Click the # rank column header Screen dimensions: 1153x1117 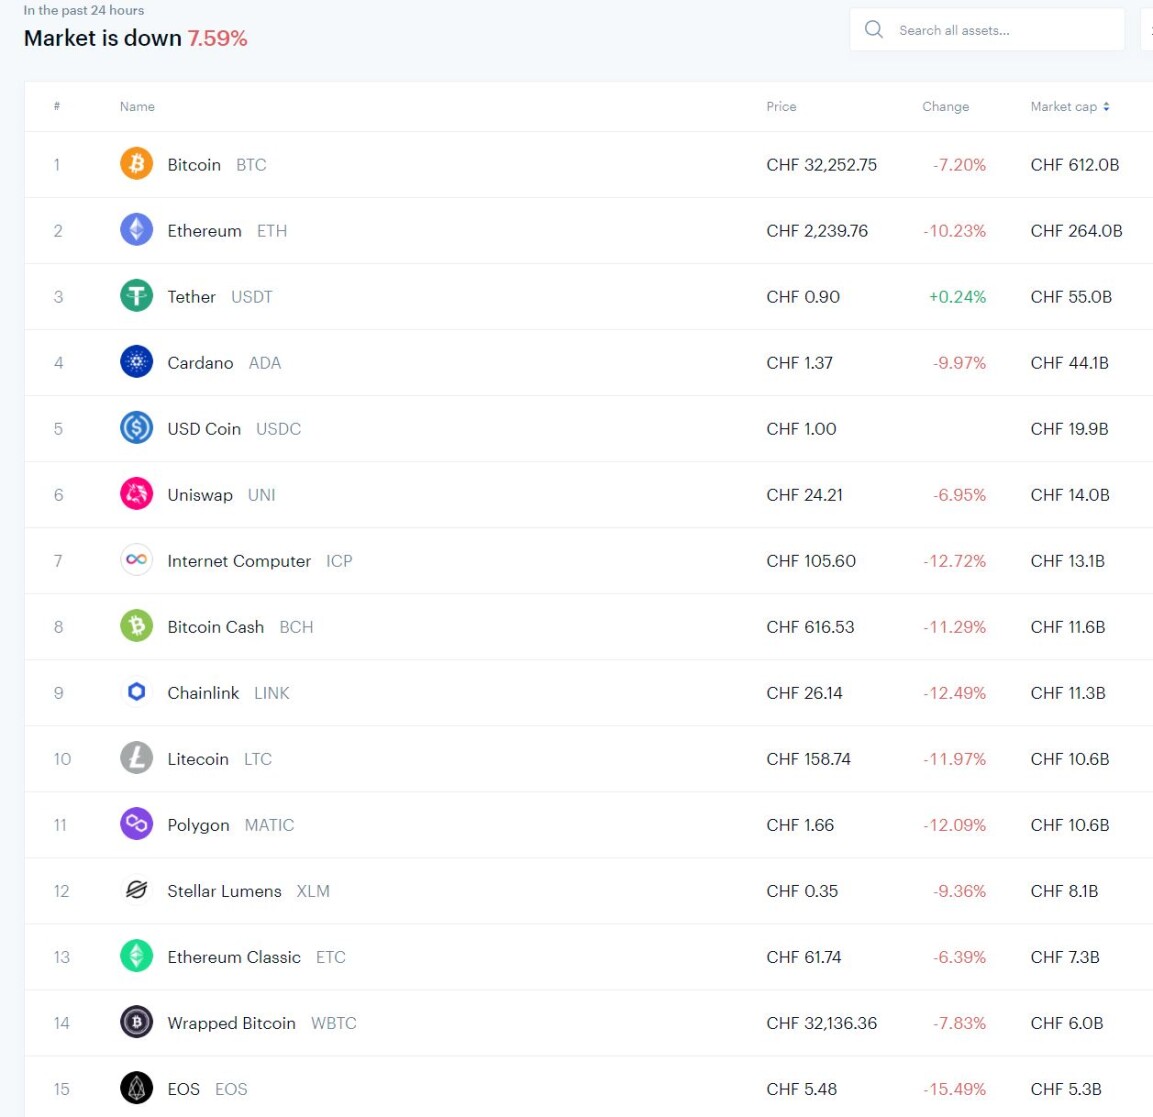[x=57, y=107]
